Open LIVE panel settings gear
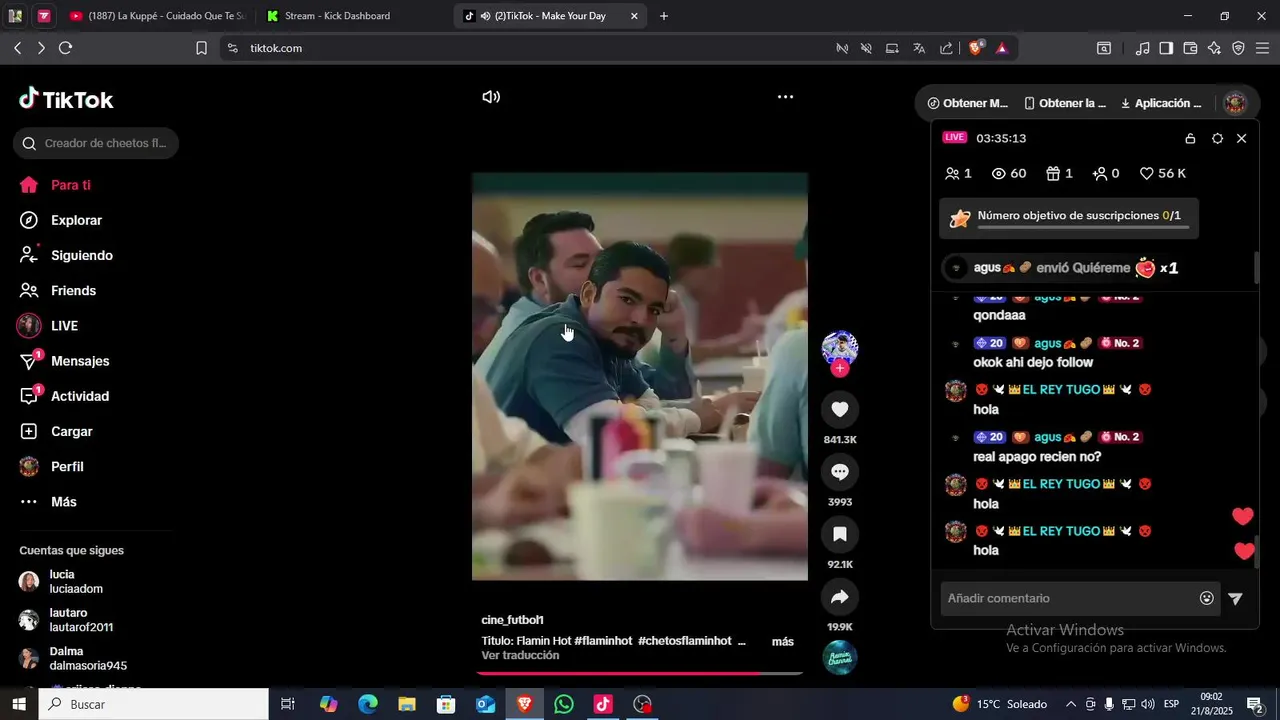This screenshot has width=1280, height=720. coord(1217,139)
